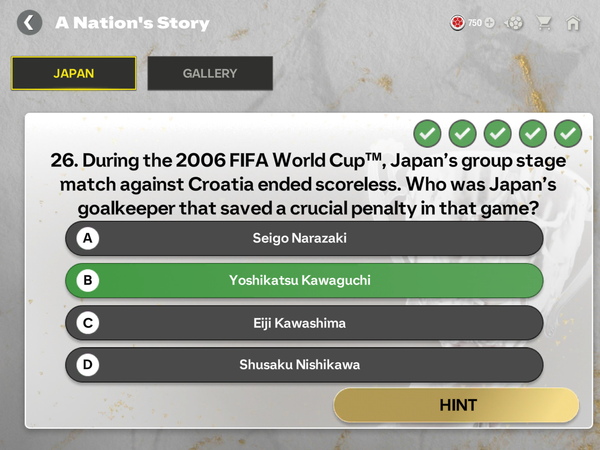Select answer A Seigo Narazaki
600x450 pixels.
click(x=304, y=238)
